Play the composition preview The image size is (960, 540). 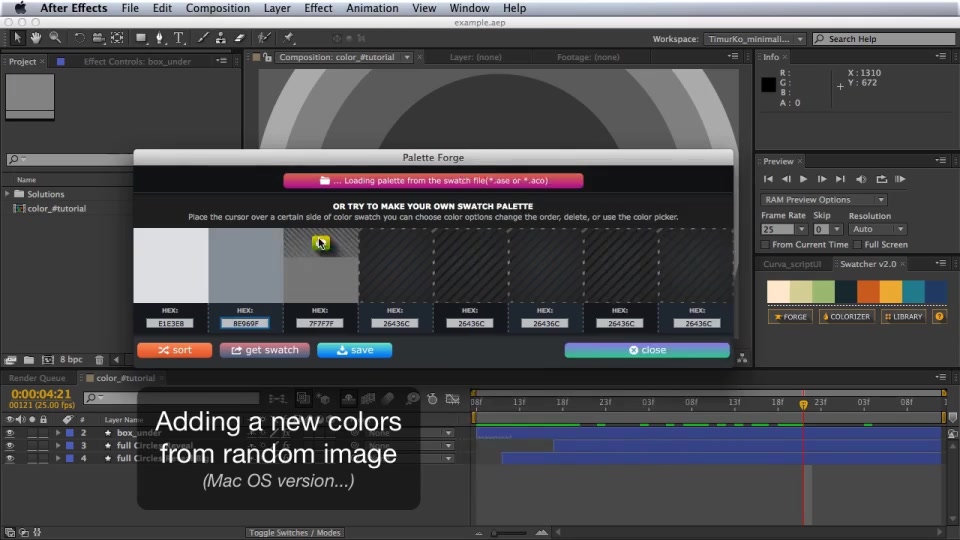pyautogui.click(x=803, y=179)
